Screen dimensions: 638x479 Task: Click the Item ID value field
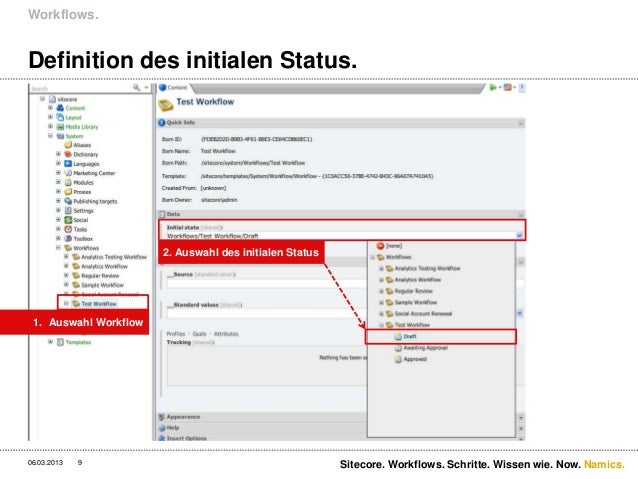point(256,139)
